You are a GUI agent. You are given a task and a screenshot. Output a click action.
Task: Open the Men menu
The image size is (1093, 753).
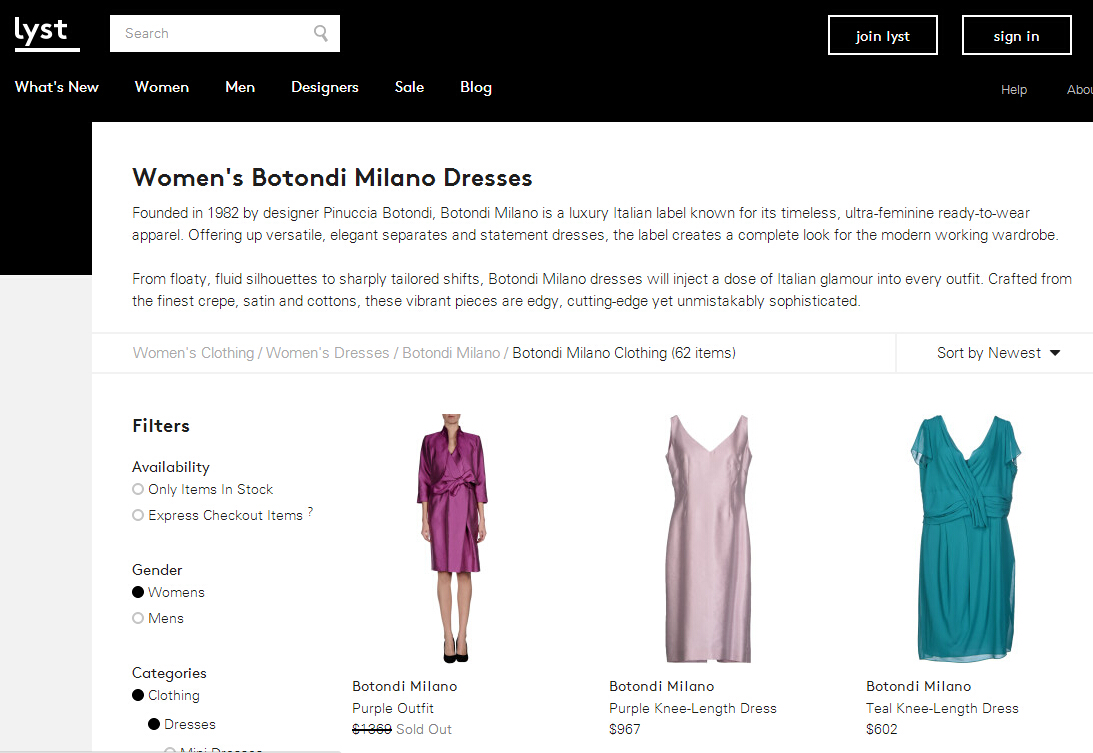click(x=240, y=87)
